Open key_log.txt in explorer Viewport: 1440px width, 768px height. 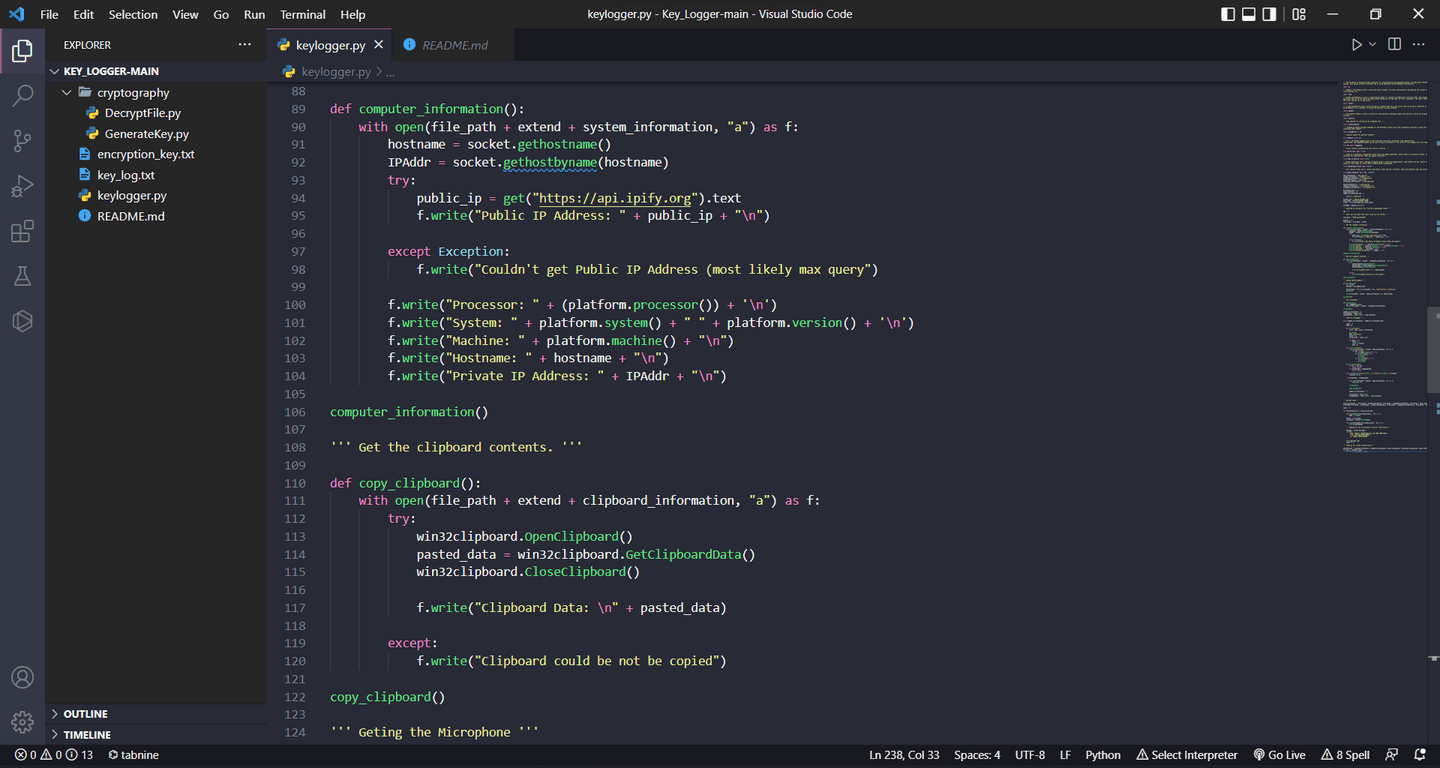click(x=157, y=175)
